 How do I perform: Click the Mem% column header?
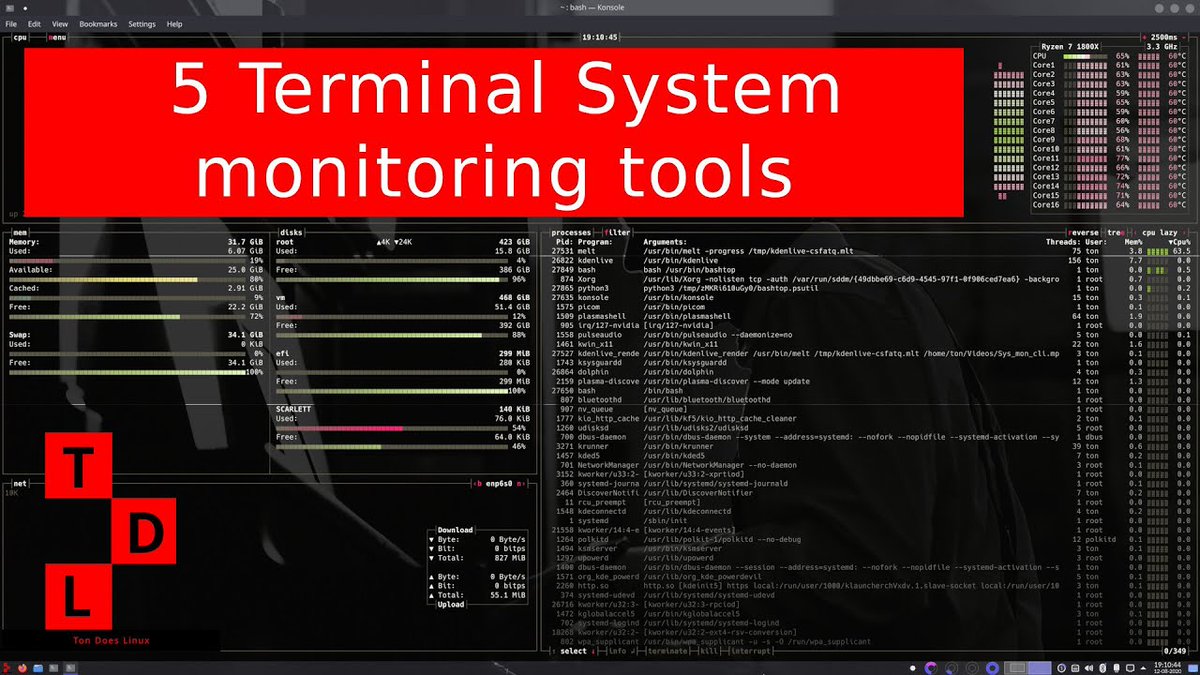pyautogui.click(x=1134, y=242)
